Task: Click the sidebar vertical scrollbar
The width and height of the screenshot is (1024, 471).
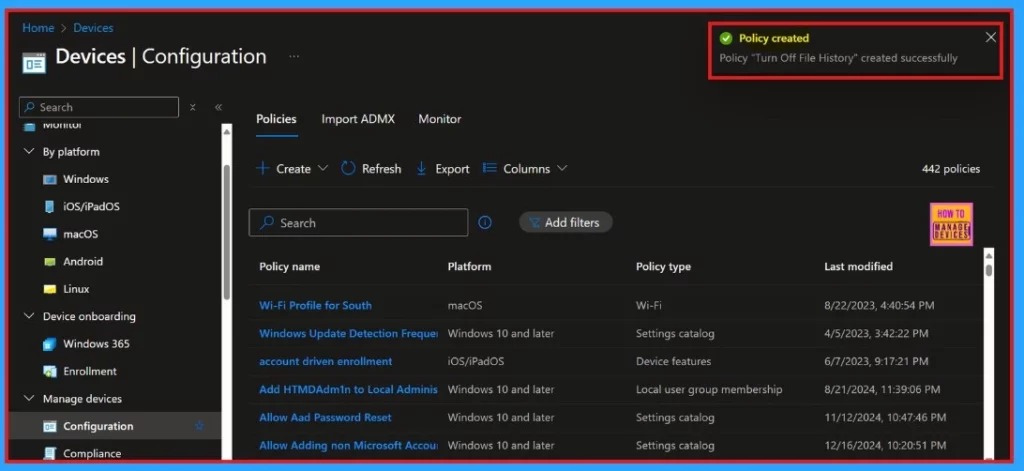Action: [227, 232]
